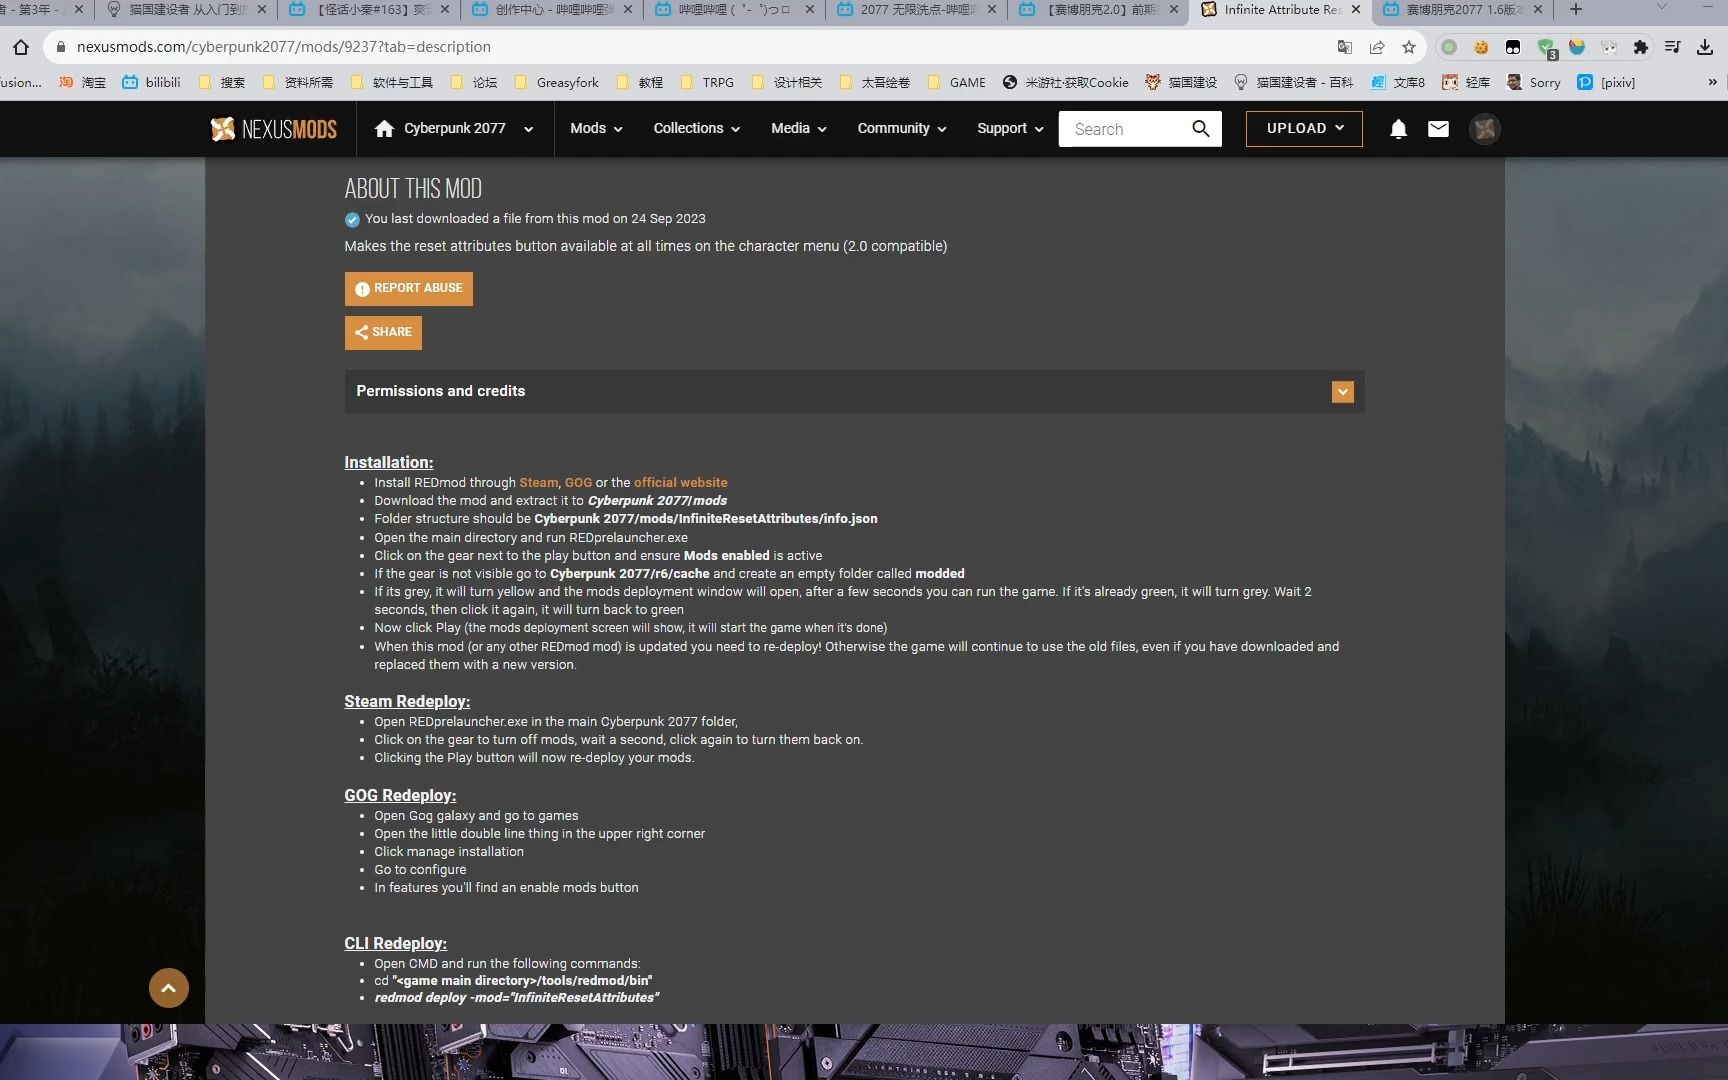1728x1080 pixels.
Task: Open the UPLOAD dropdown button
Action: [1304, 129]
